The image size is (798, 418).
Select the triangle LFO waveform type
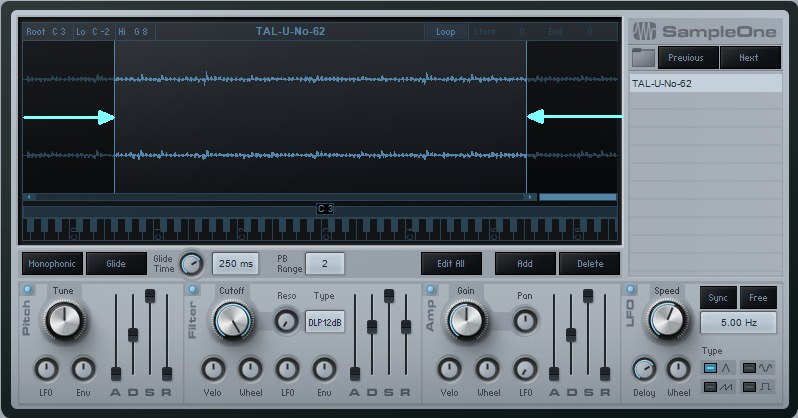tap(718, 368)
